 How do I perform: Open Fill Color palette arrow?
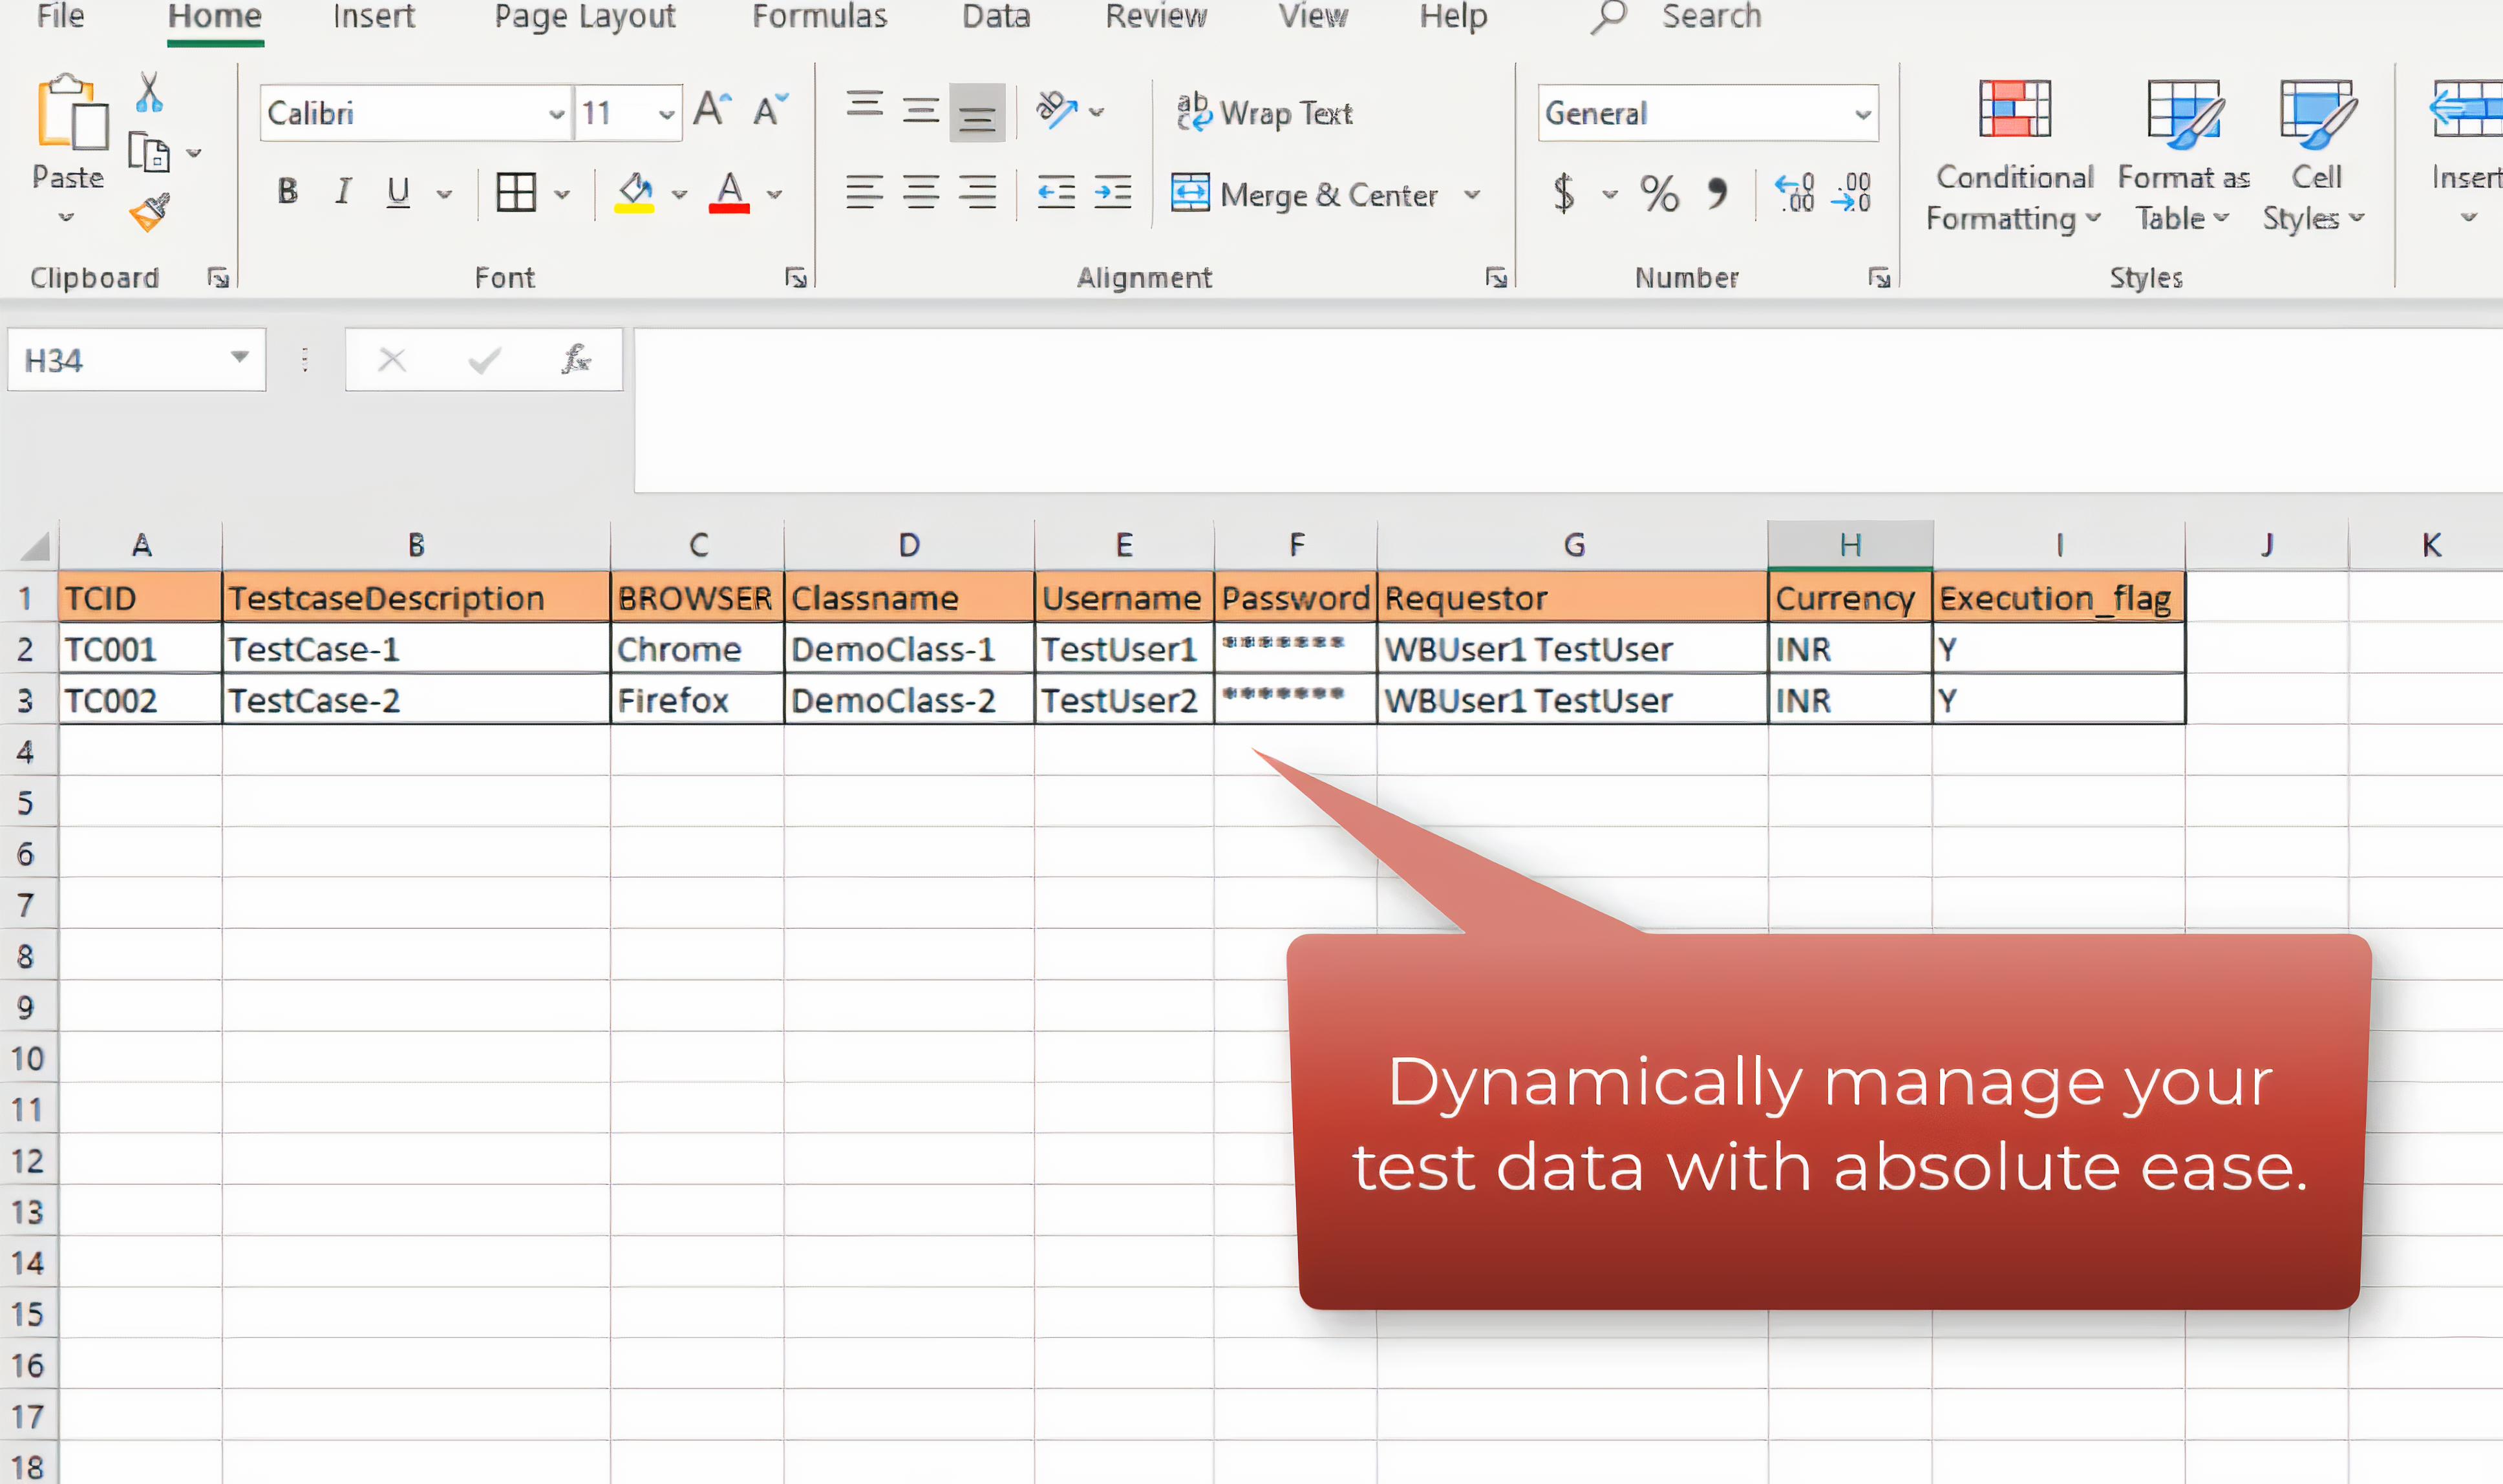click(x=679, y=194)
